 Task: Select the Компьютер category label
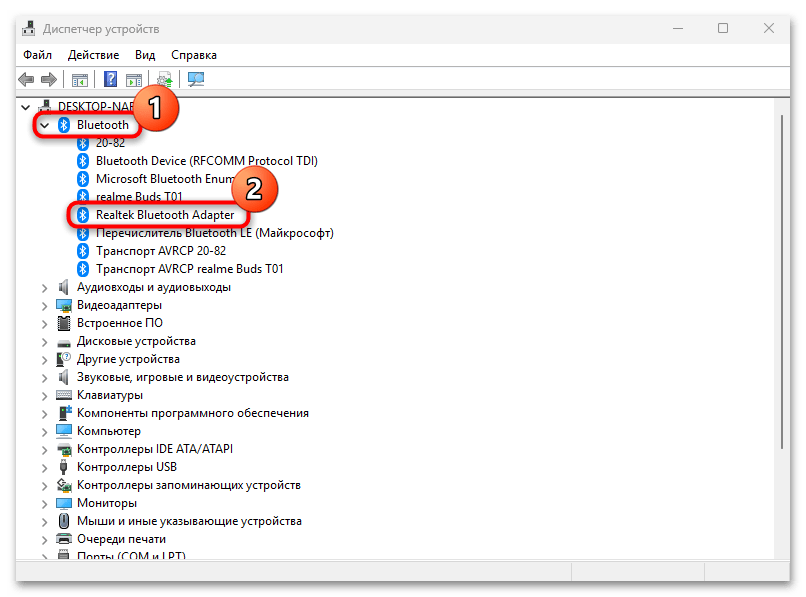point(108,431)
